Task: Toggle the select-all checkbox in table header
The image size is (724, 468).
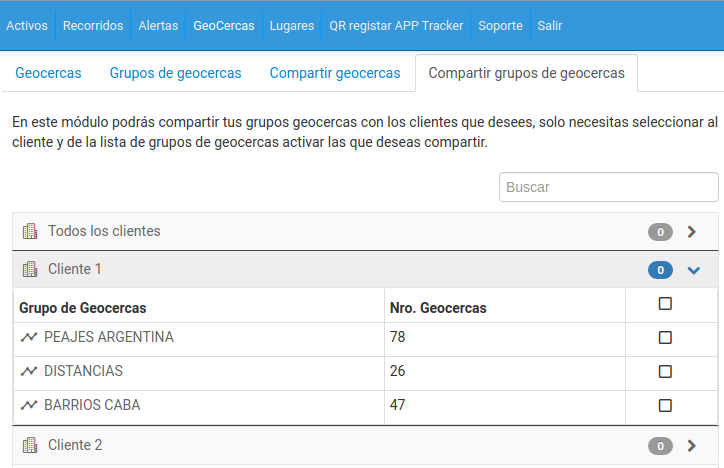Action: (665, 304)
